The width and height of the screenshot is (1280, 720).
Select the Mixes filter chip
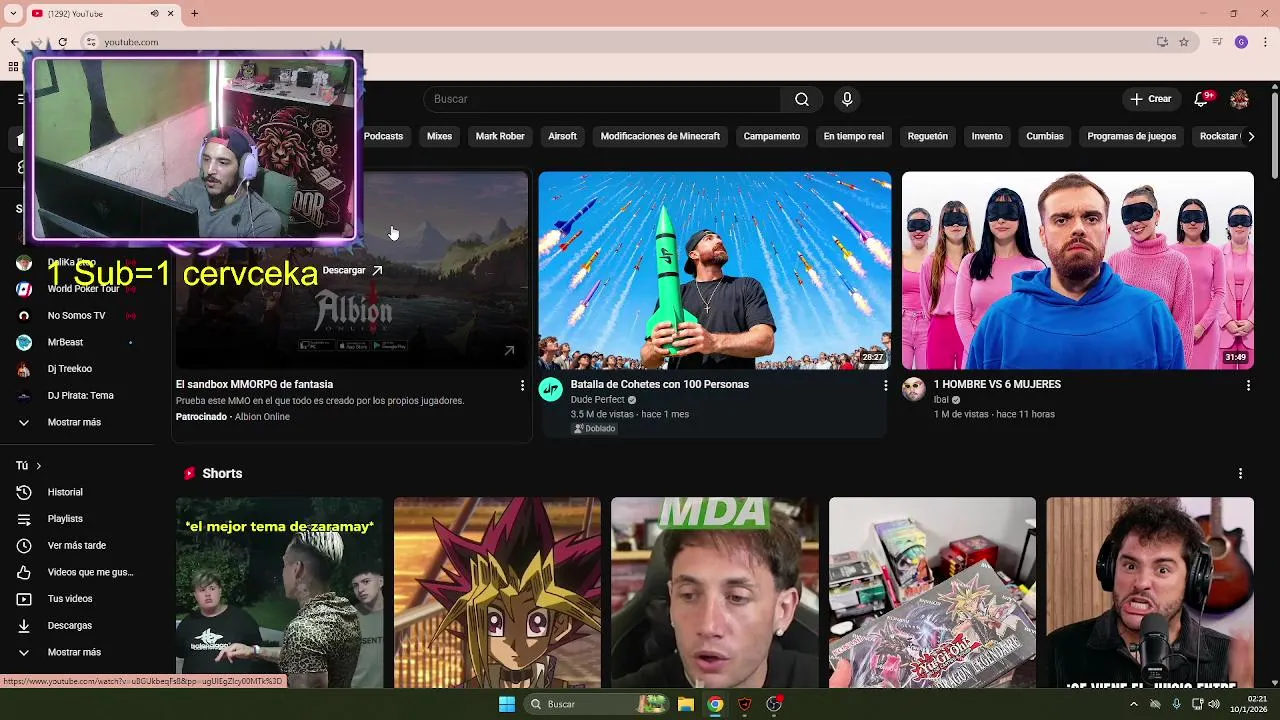coord(439,136)
